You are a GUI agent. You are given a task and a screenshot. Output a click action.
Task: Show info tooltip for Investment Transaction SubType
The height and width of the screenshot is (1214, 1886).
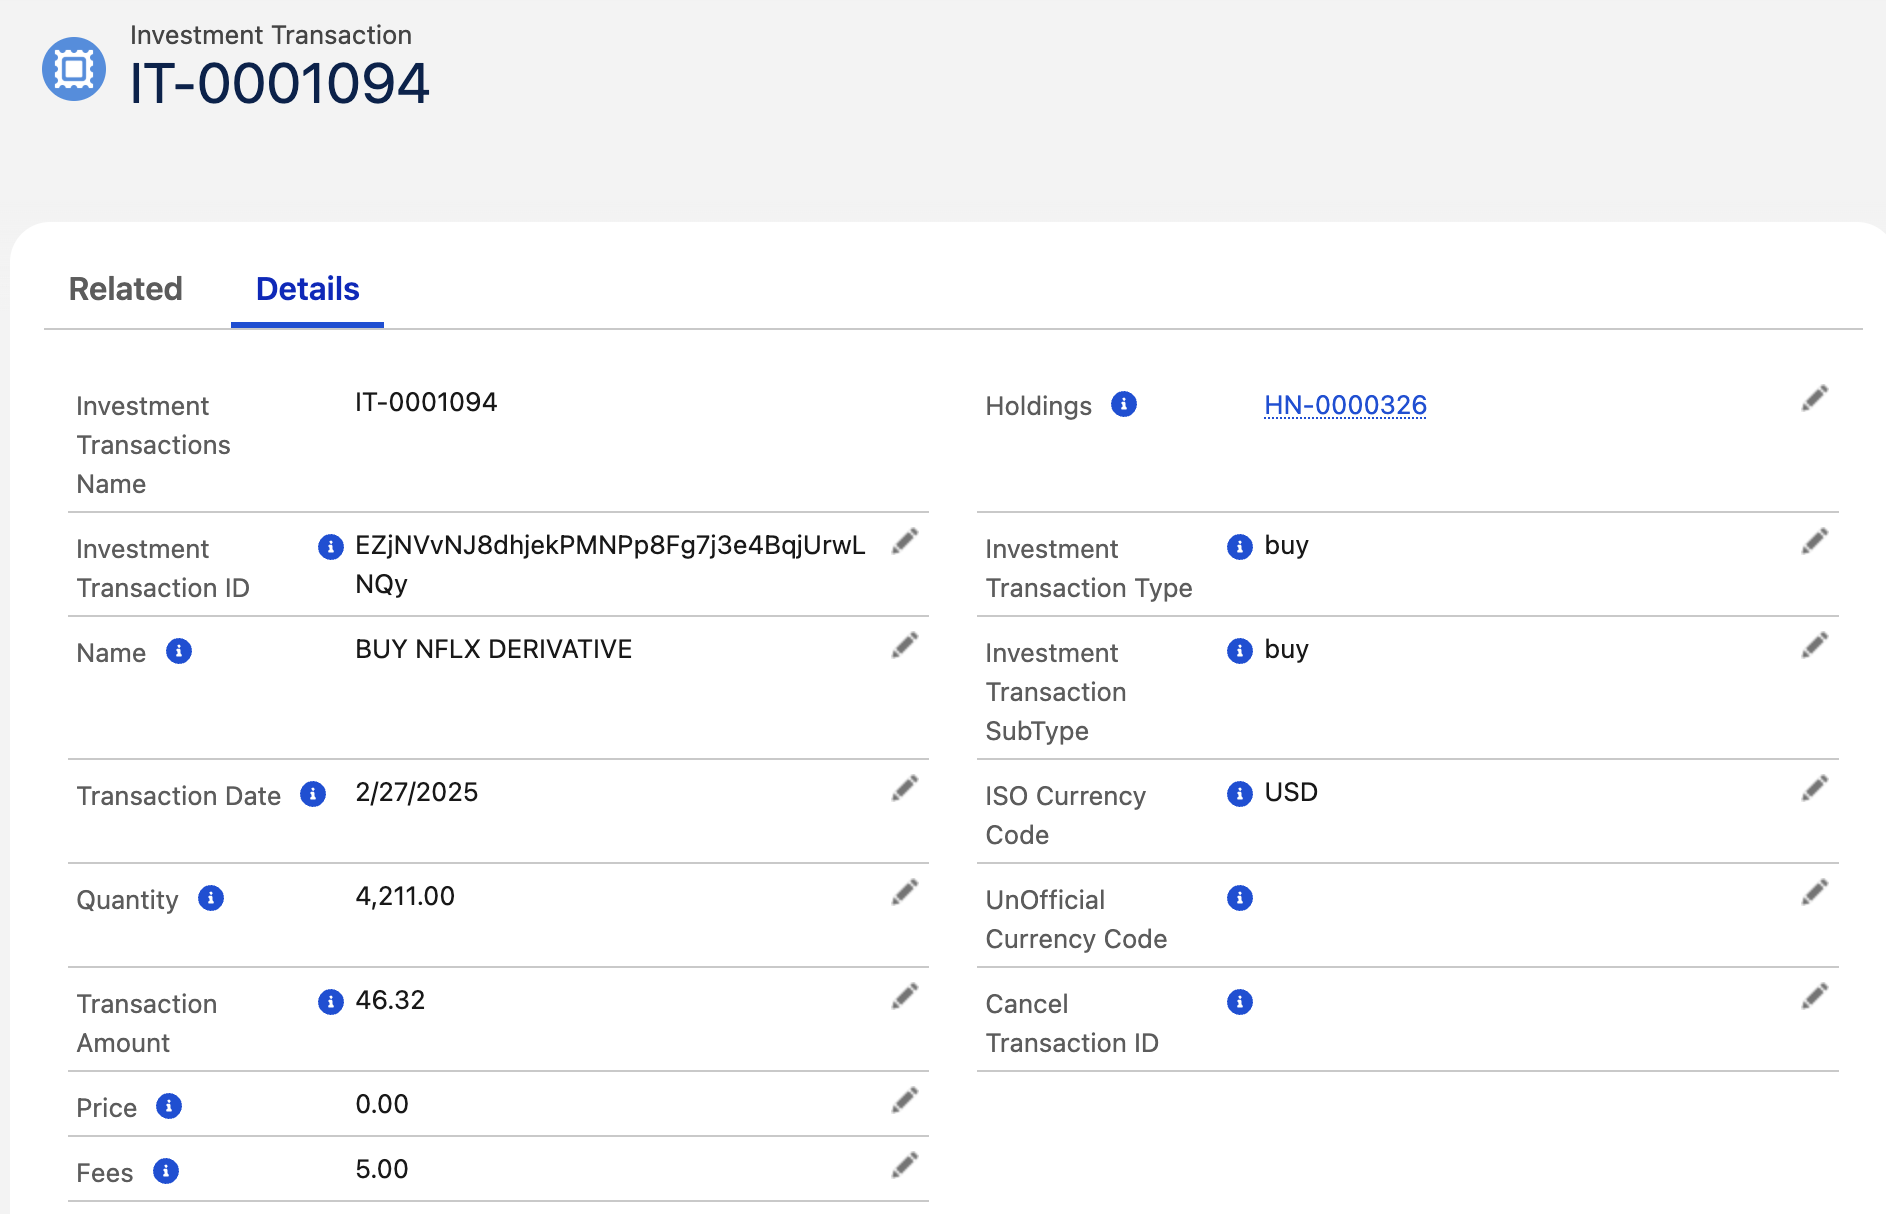coord(1240,651)
